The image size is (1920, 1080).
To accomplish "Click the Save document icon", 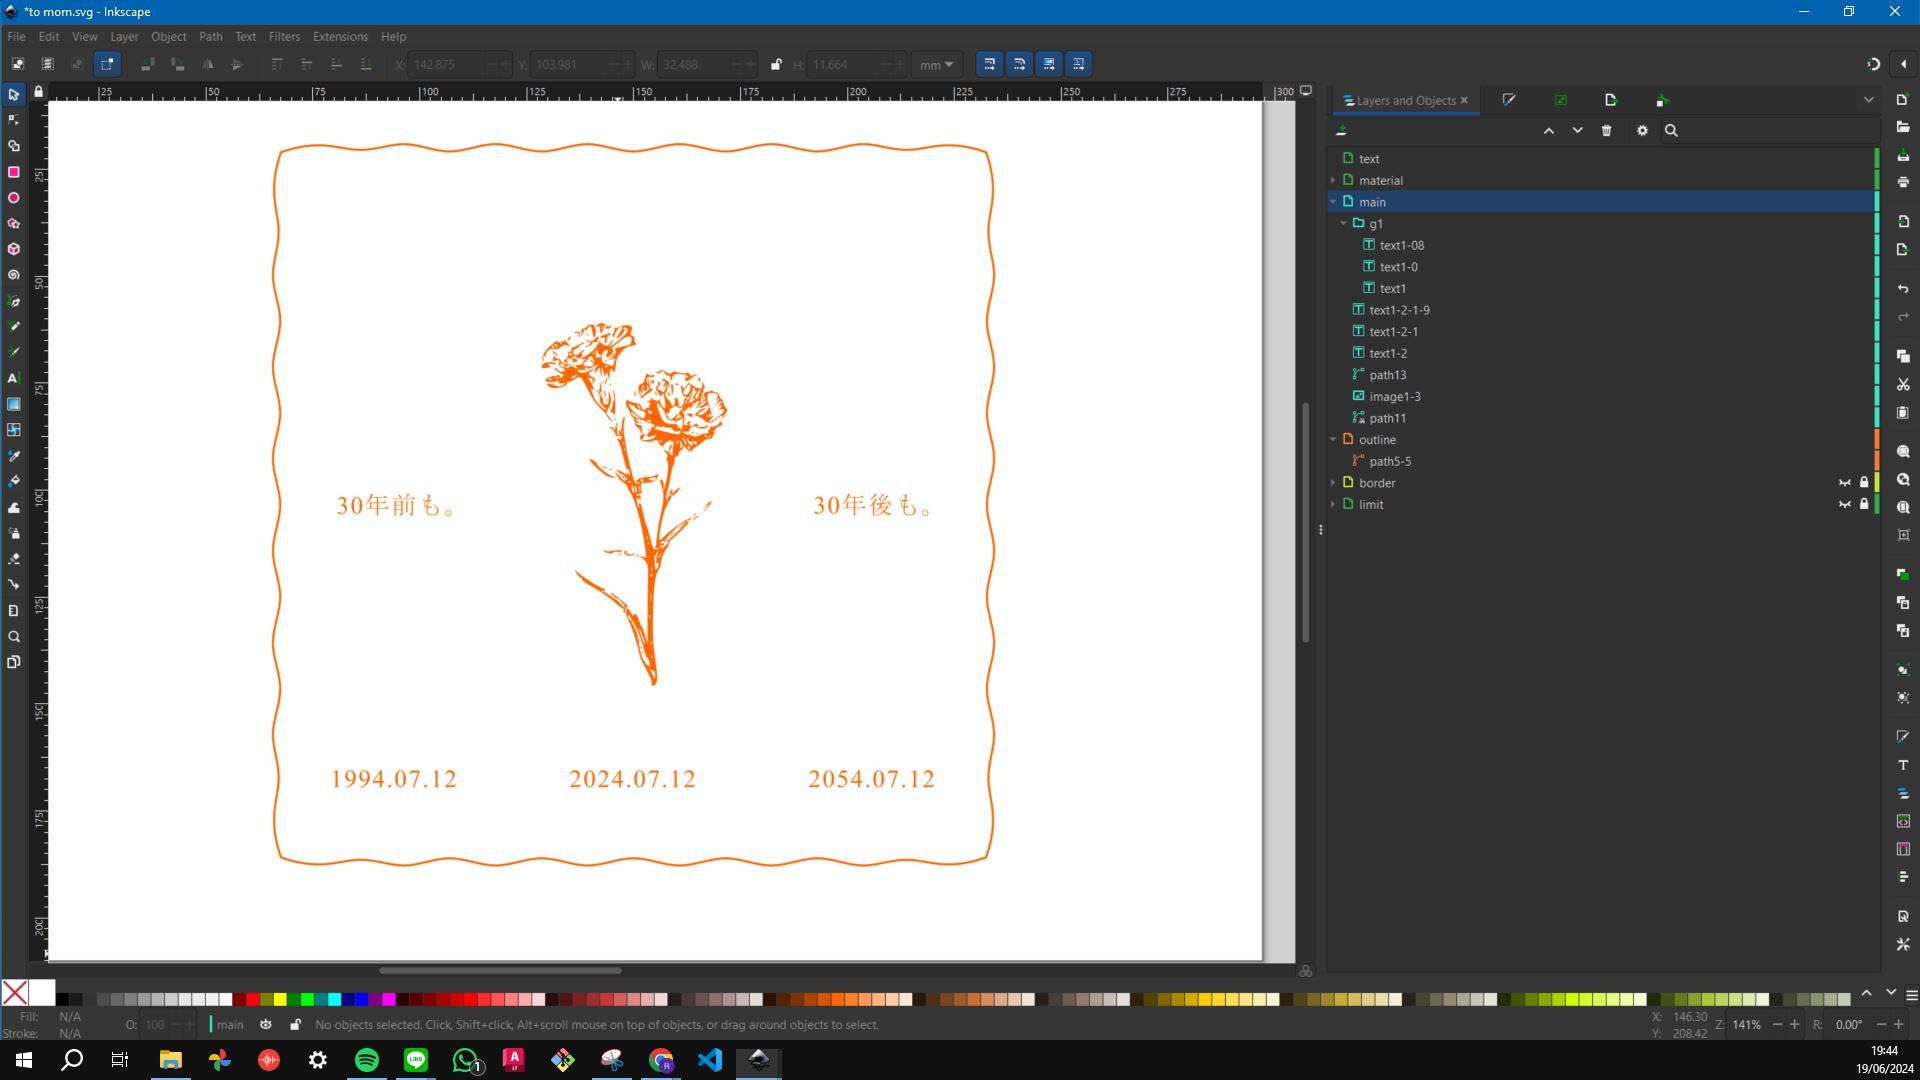I will tap(1903, 155).
